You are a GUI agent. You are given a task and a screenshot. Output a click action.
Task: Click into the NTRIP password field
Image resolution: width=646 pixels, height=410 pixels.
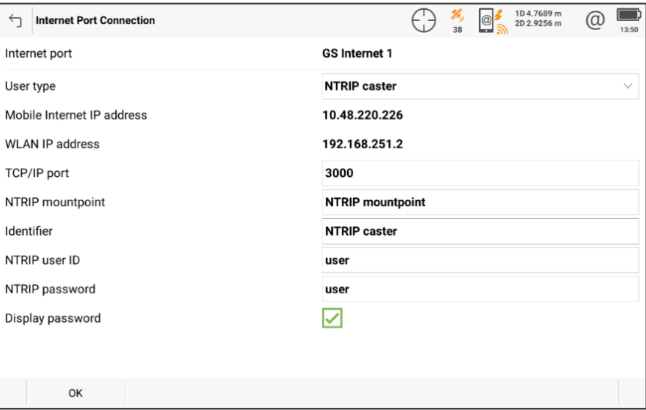480,289
